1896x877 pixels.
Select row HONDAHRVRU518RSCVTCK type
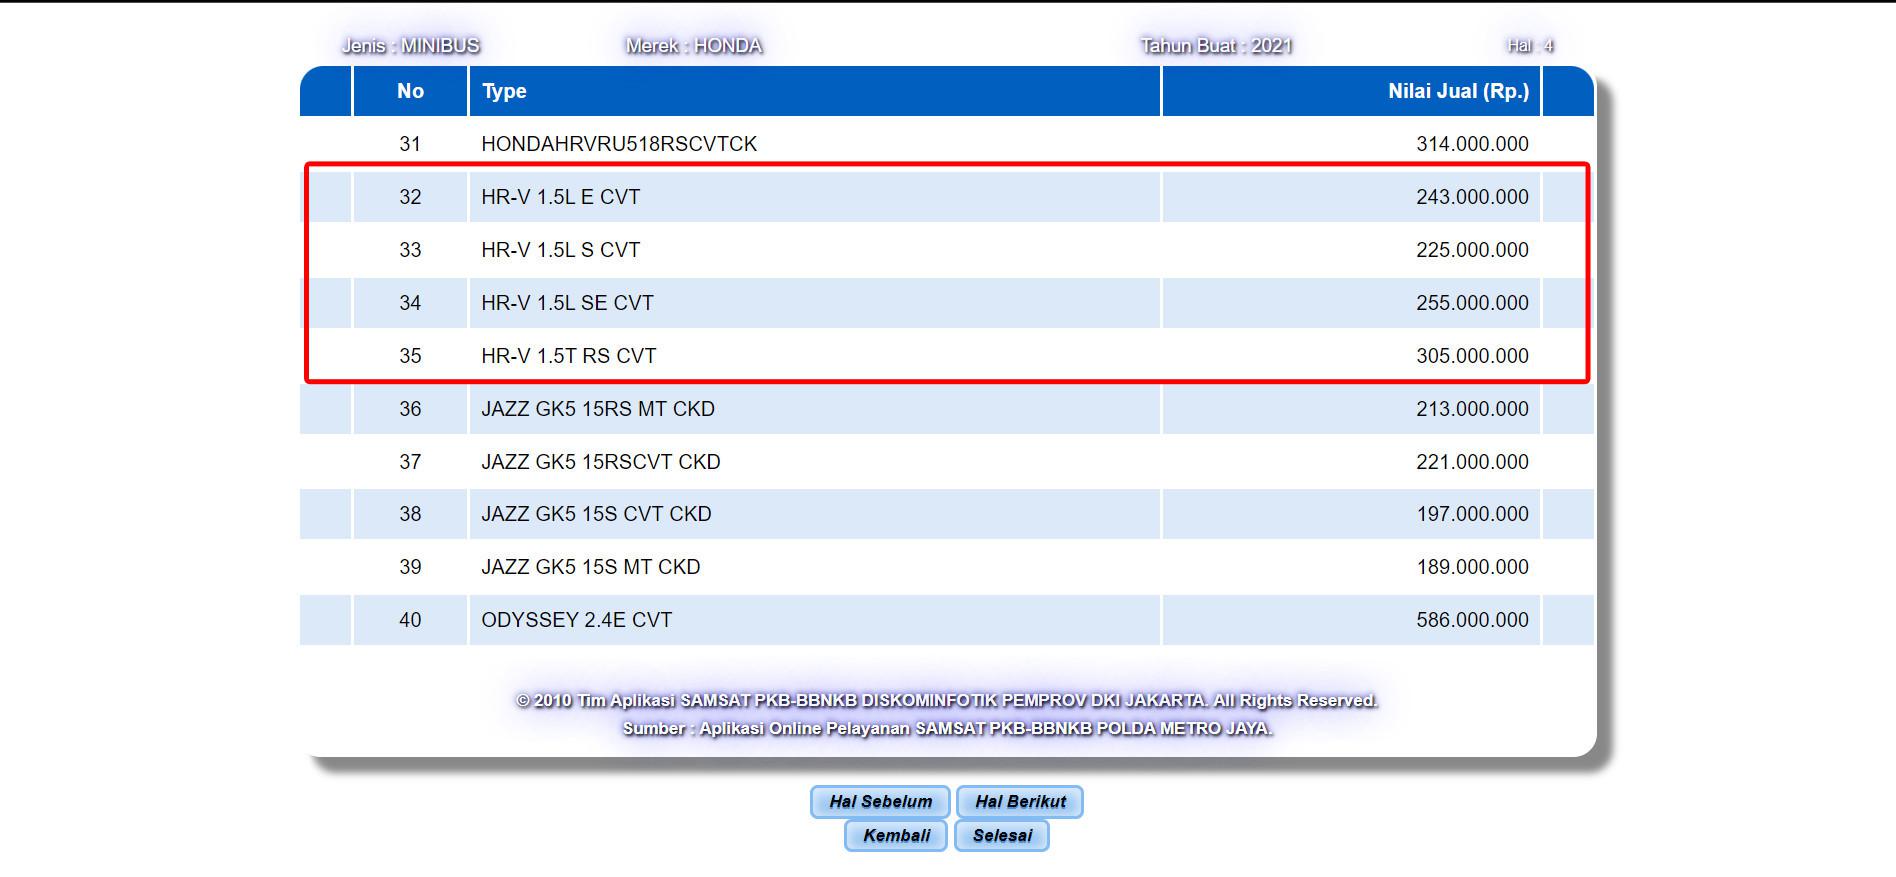(619, 144)
